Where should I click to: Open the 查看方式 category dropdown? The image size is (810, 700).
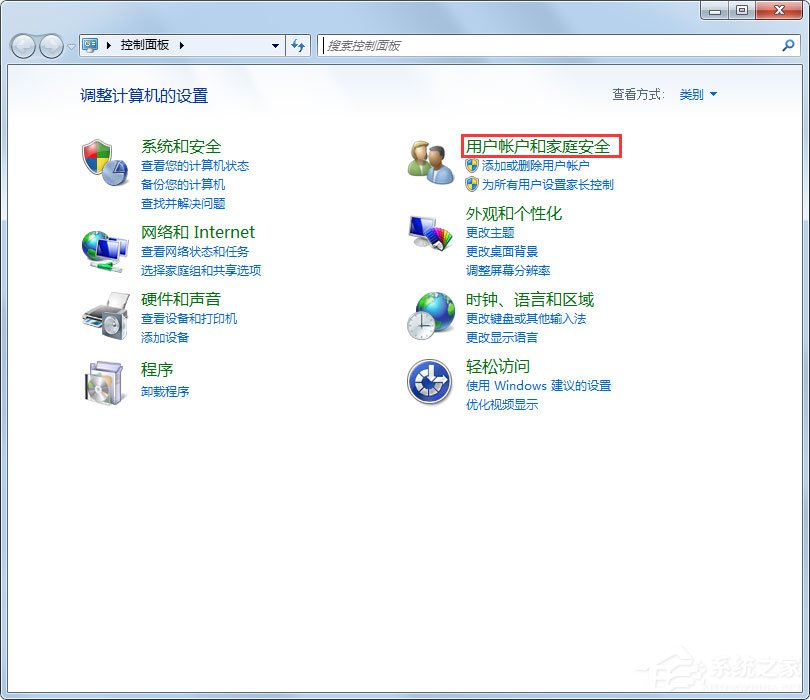696,94
